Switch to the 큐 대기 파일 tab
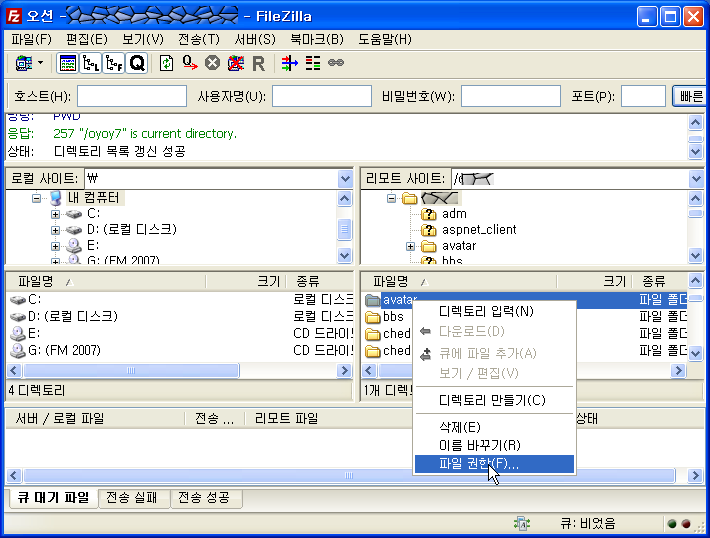Viewport: 710px width, 538px height. [x=53, y=498]
